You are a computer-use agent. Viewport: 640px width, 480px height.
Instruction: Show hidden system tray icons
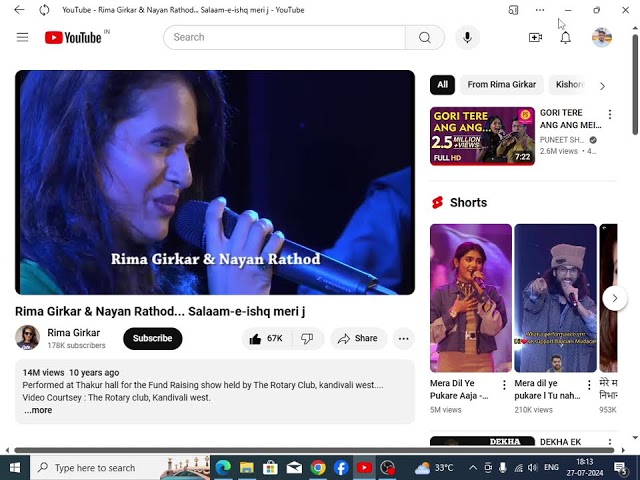click(x=473, y=468)
